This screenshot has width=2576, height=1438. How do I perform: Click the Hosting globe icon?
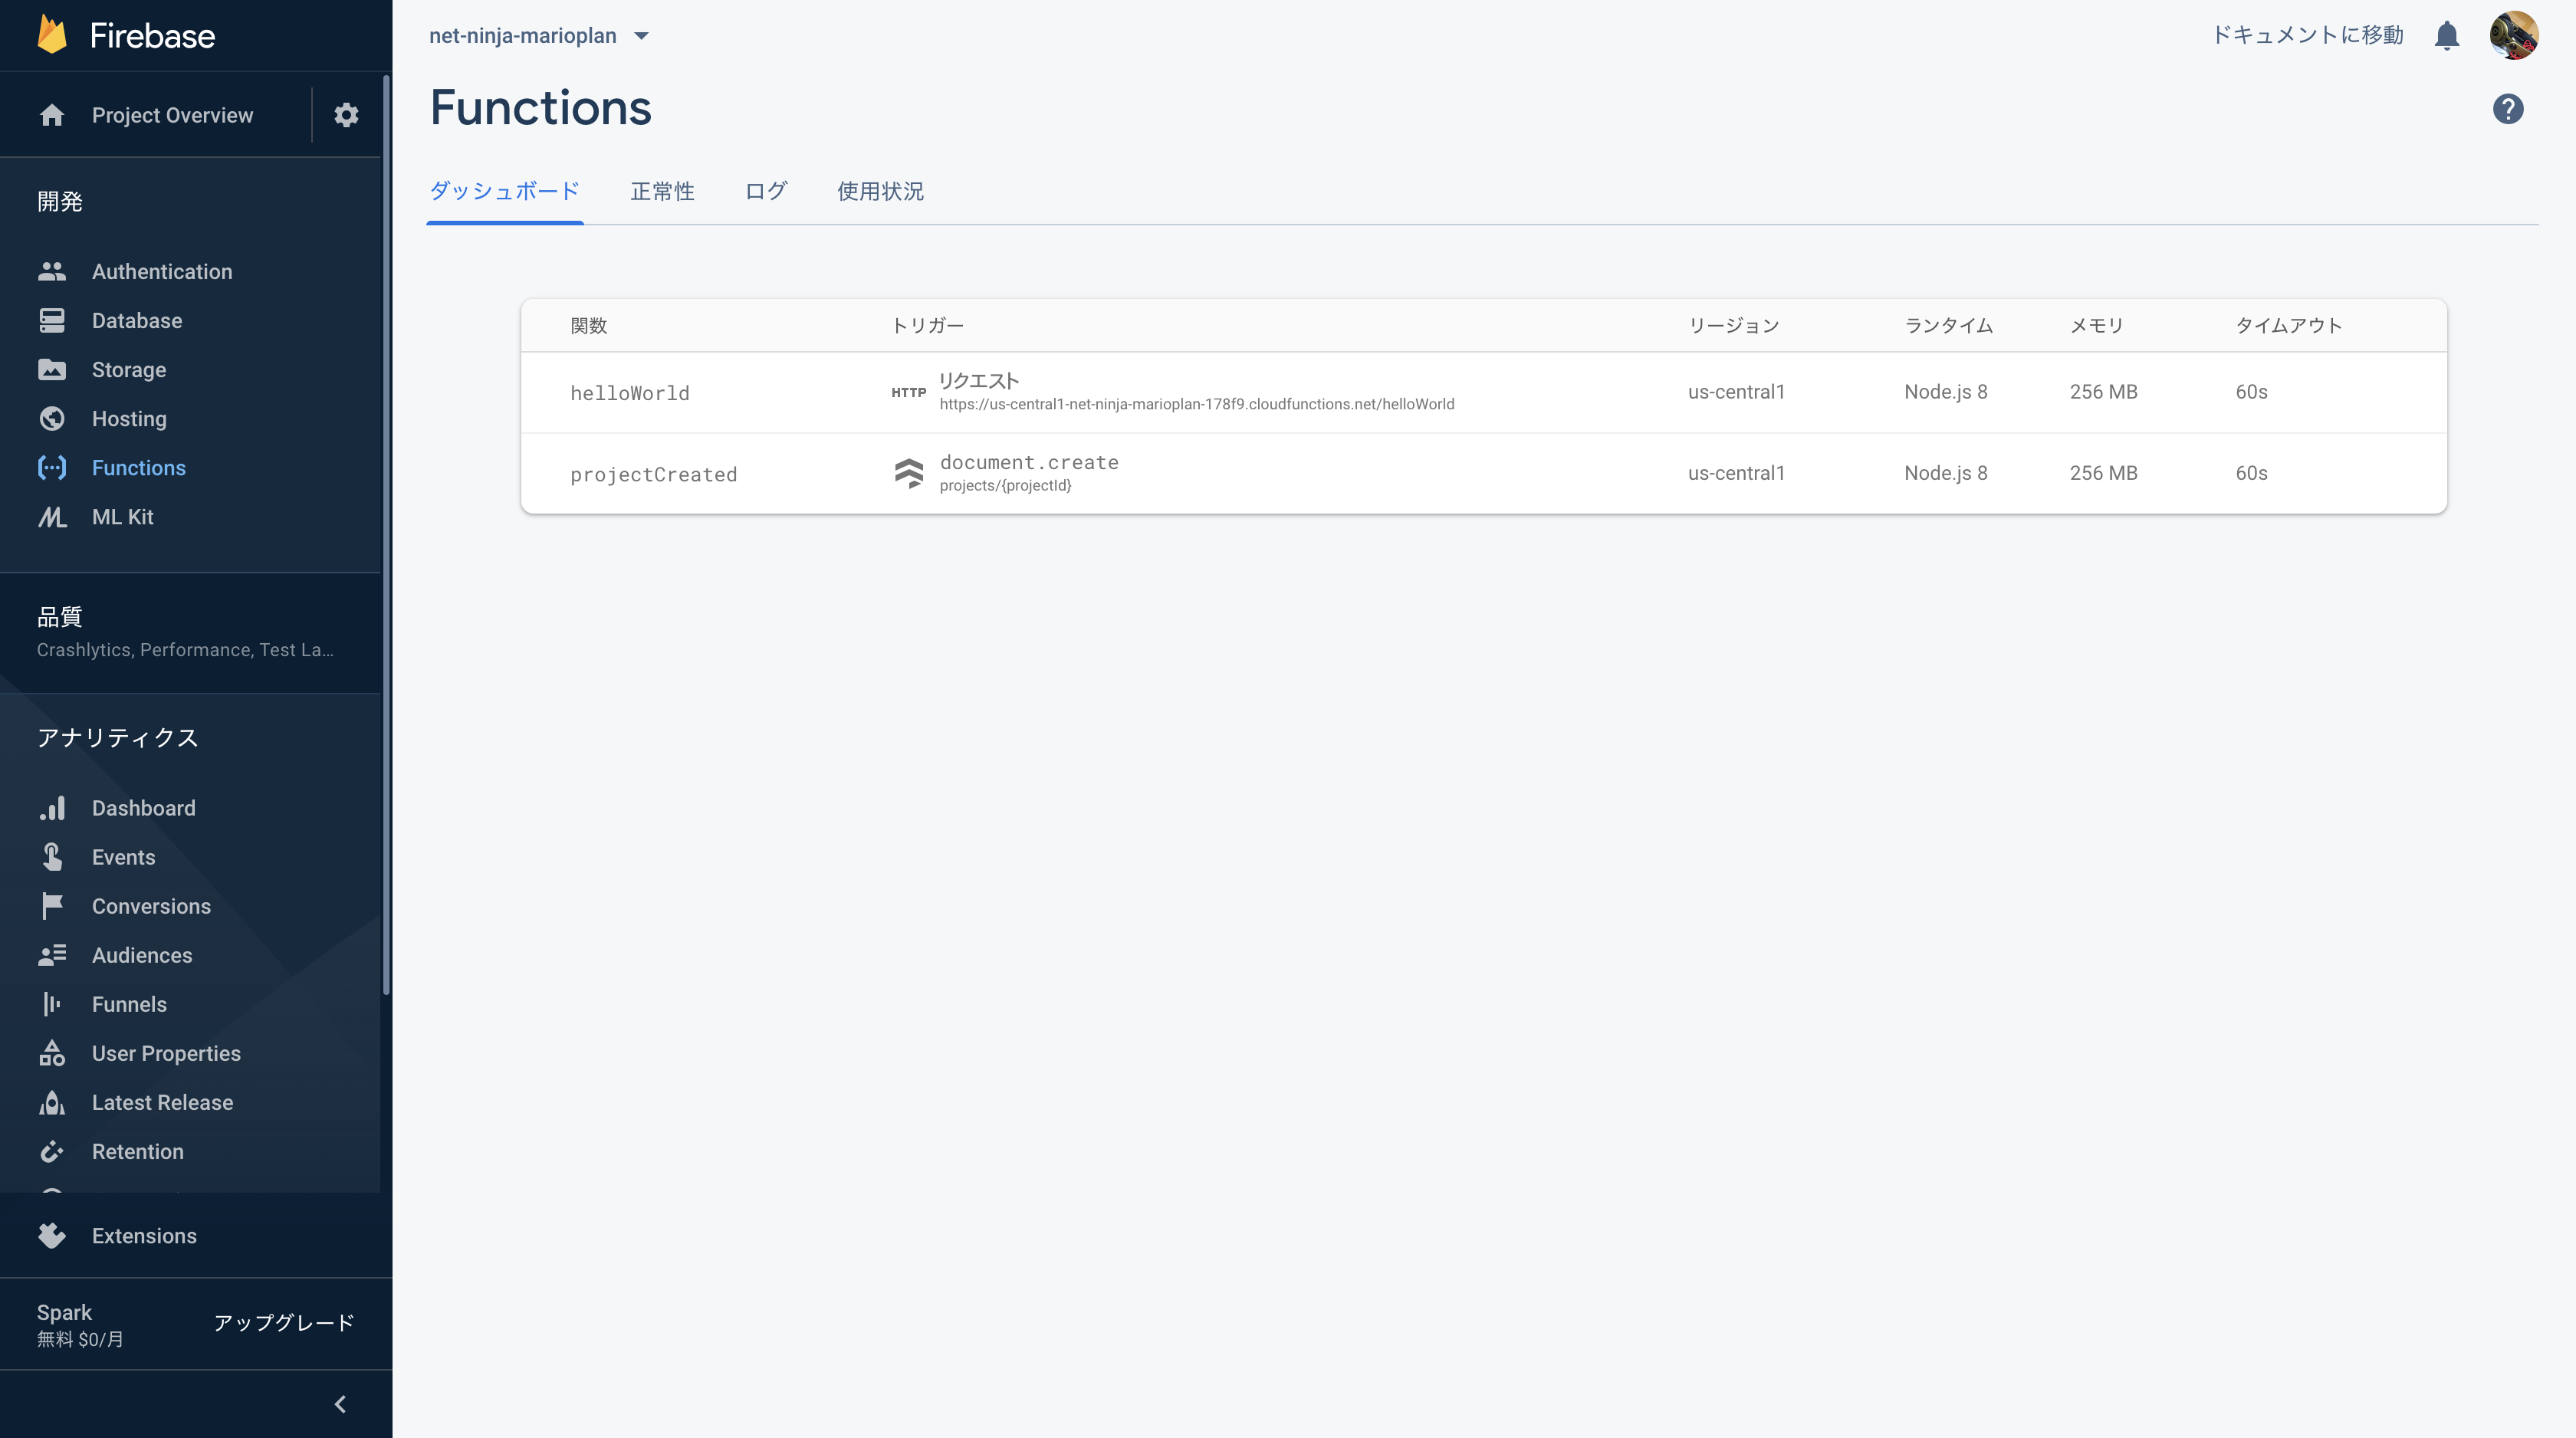[x=52, y=418]
